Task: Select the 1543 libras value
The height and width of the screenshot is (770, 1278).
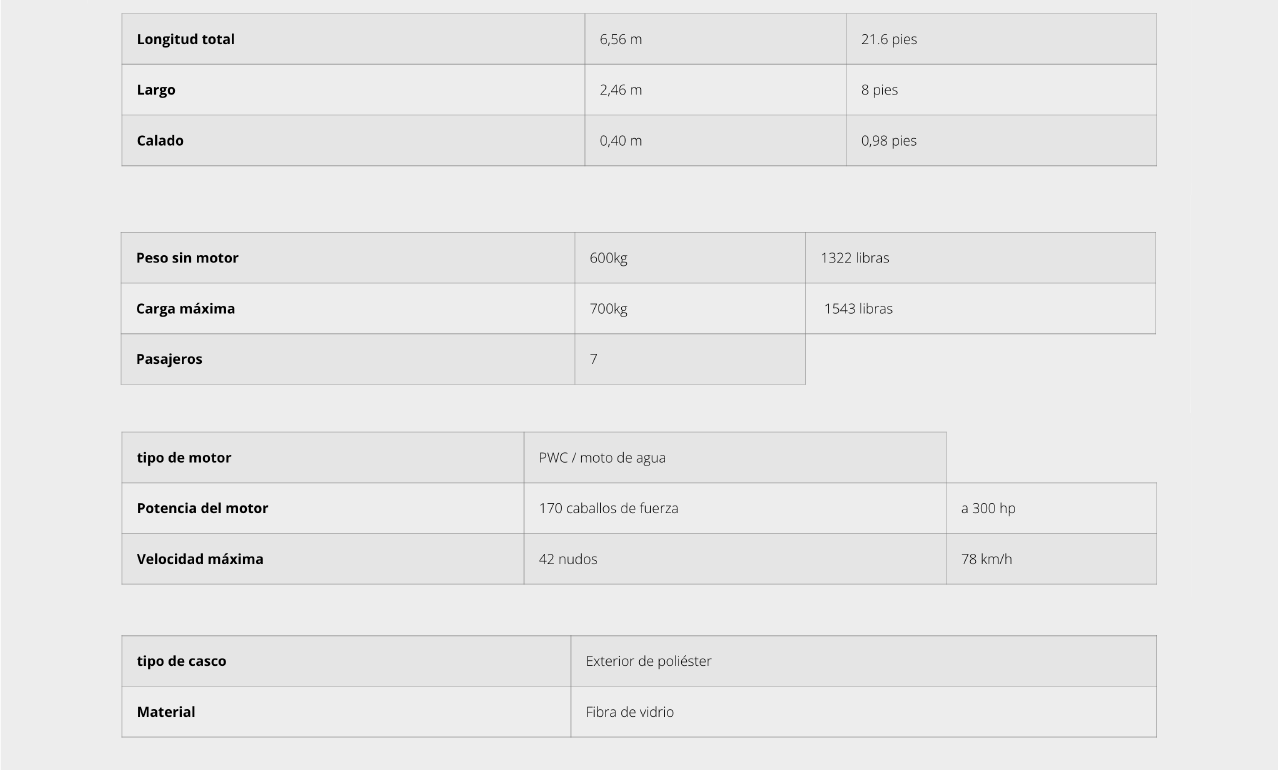Action: coord(858,308)
